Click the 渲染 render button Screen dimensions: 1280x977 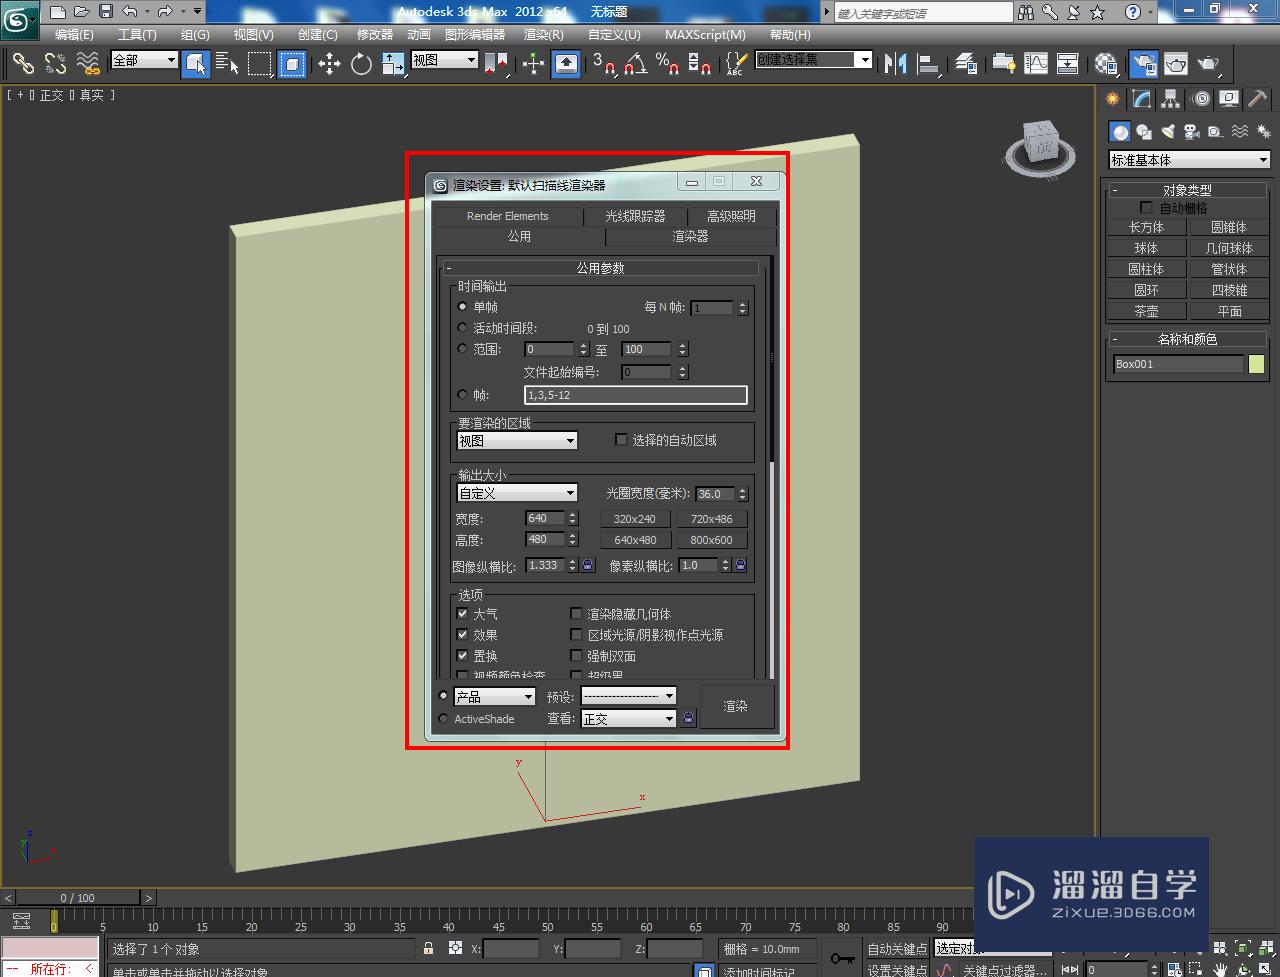point(736,706)
